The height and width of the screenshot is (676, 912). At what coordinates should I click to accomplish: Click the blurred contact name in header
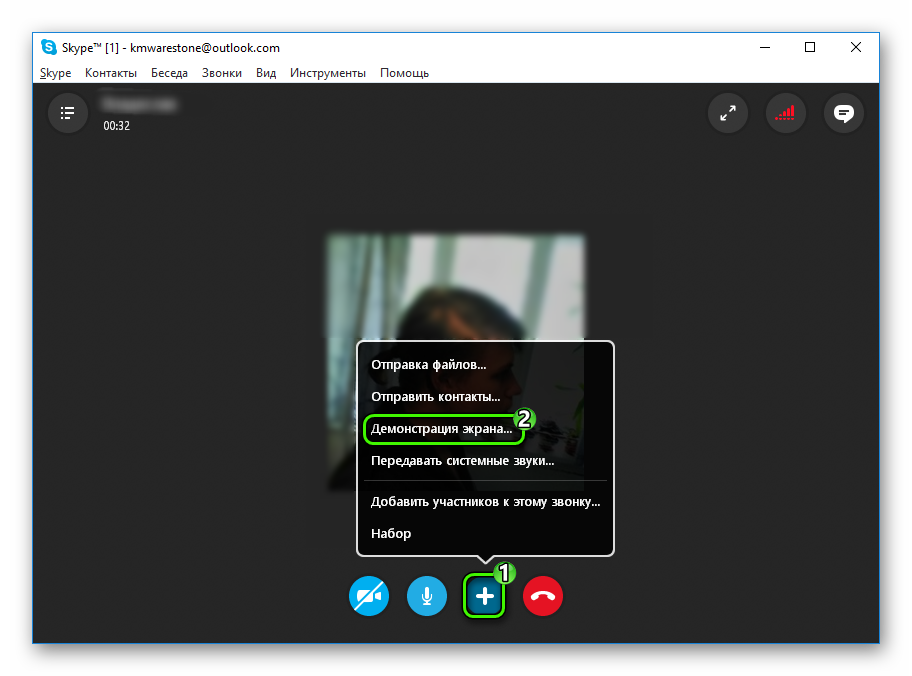(x=138, y=104)
